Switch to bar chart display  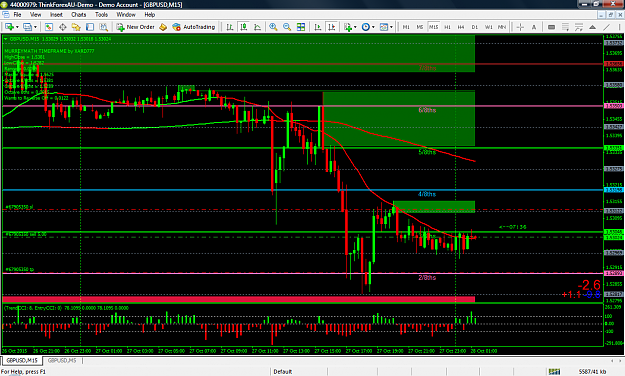(x=230, y=27)
